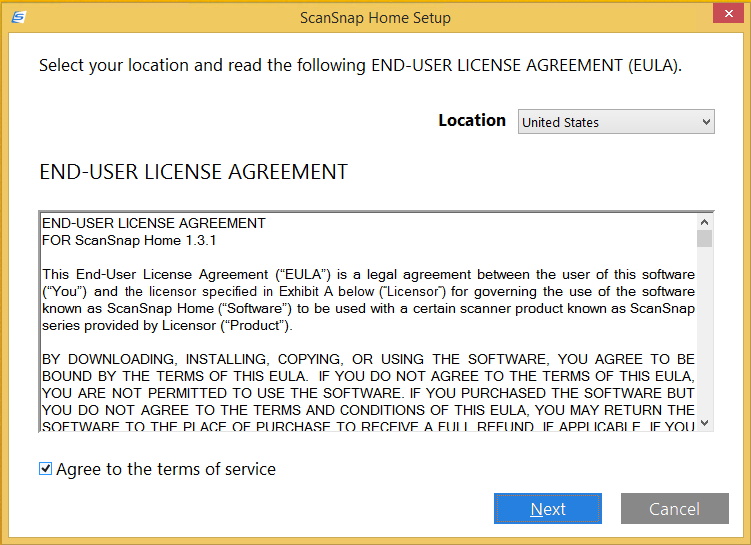This screenshot has width=751, height=545.
Task: Uncheck the Agree to terms checkbox
Action: [x=45, y=469]
